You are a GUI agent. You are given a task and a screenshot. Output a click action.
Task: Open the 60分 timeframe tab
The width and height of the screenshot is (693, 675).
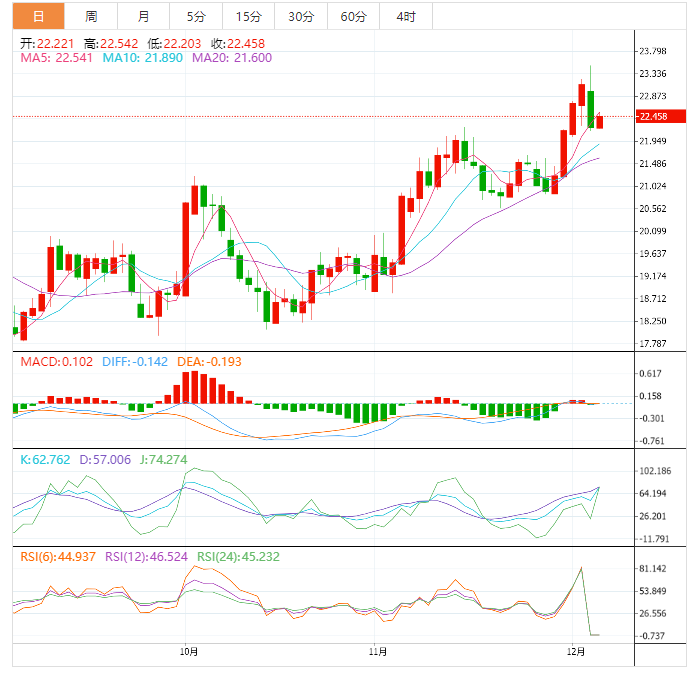click(354, 16)
